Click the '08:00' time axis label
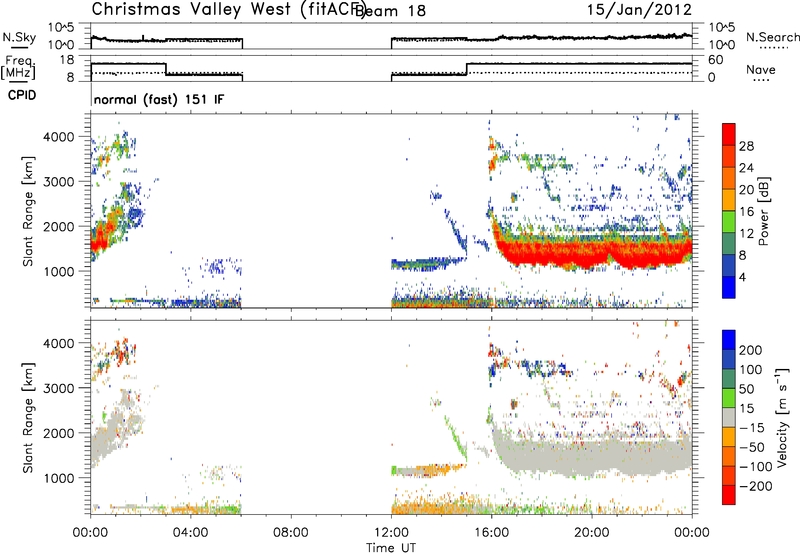800x554 pixels. (291, 533)
